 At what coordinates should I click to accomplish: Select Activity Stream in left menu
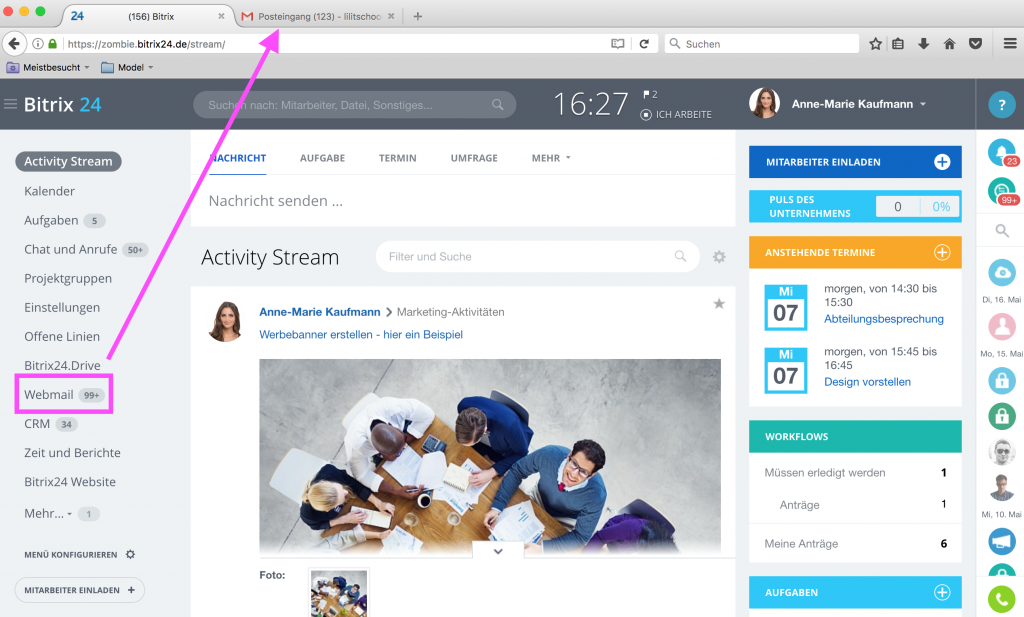click(x=68, y=161)
